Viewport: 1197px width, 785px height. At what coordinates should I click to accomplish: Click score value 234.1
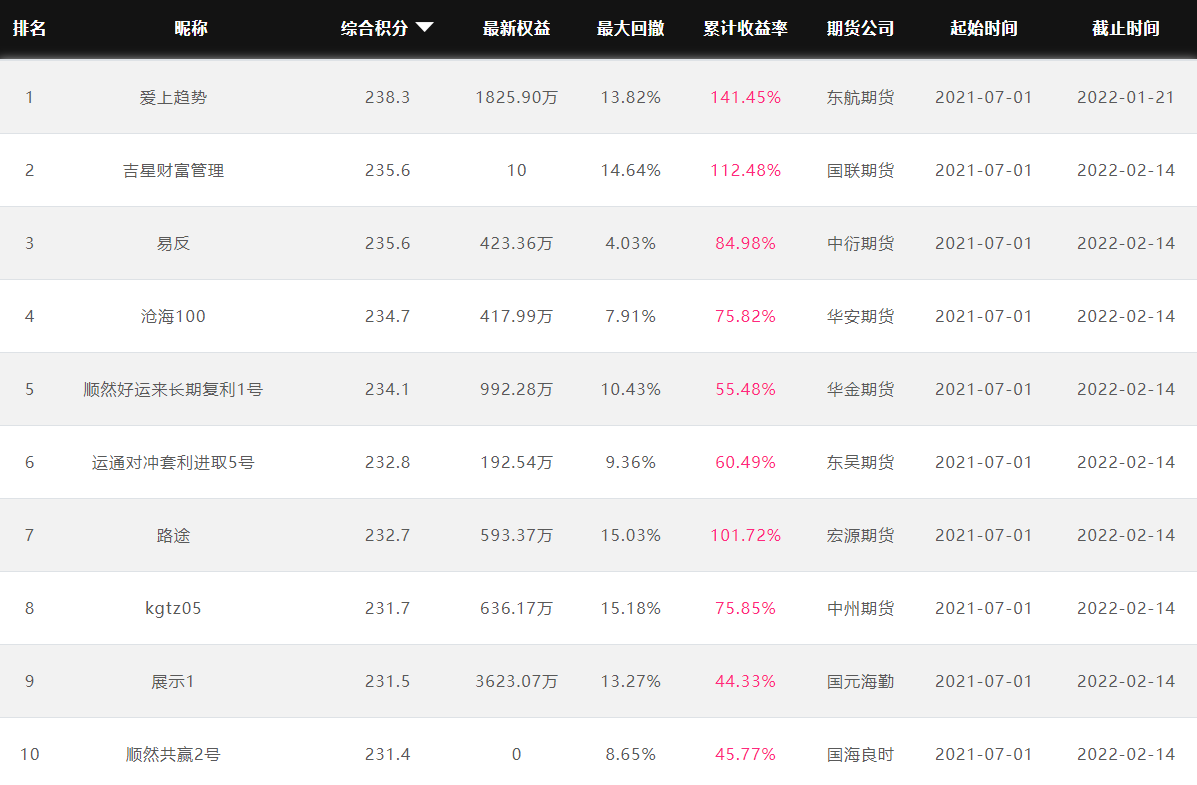tap(387, 389)
